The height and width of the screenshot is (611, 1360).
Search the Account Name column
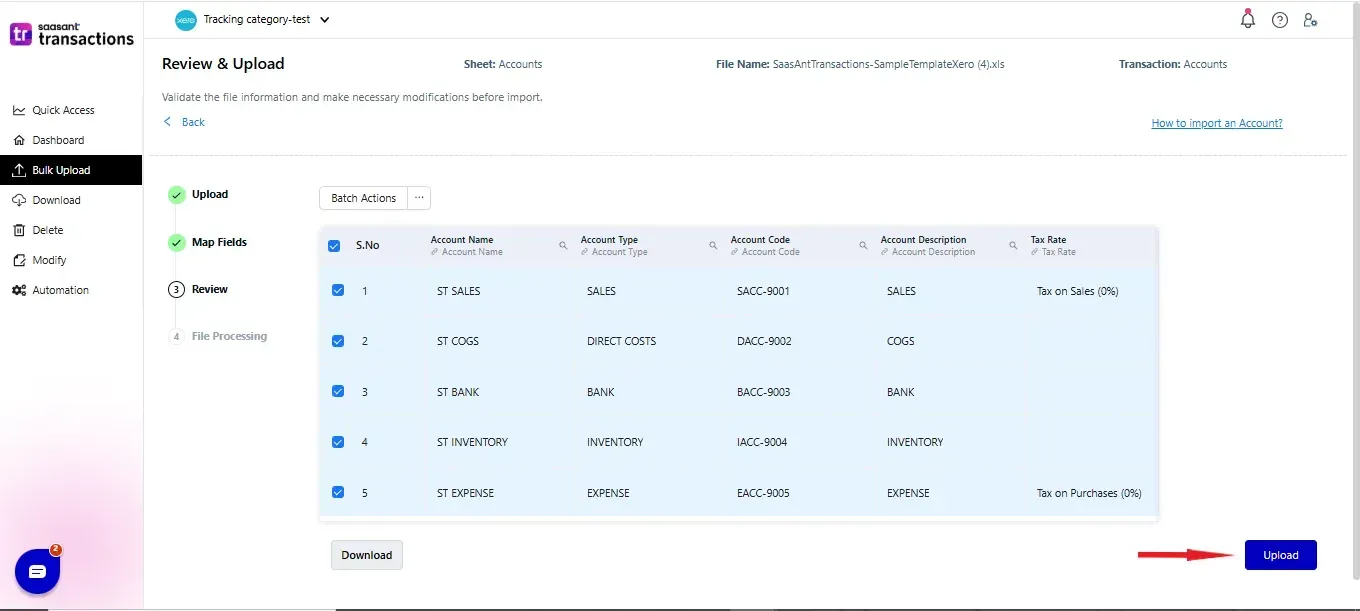[563, 245]
